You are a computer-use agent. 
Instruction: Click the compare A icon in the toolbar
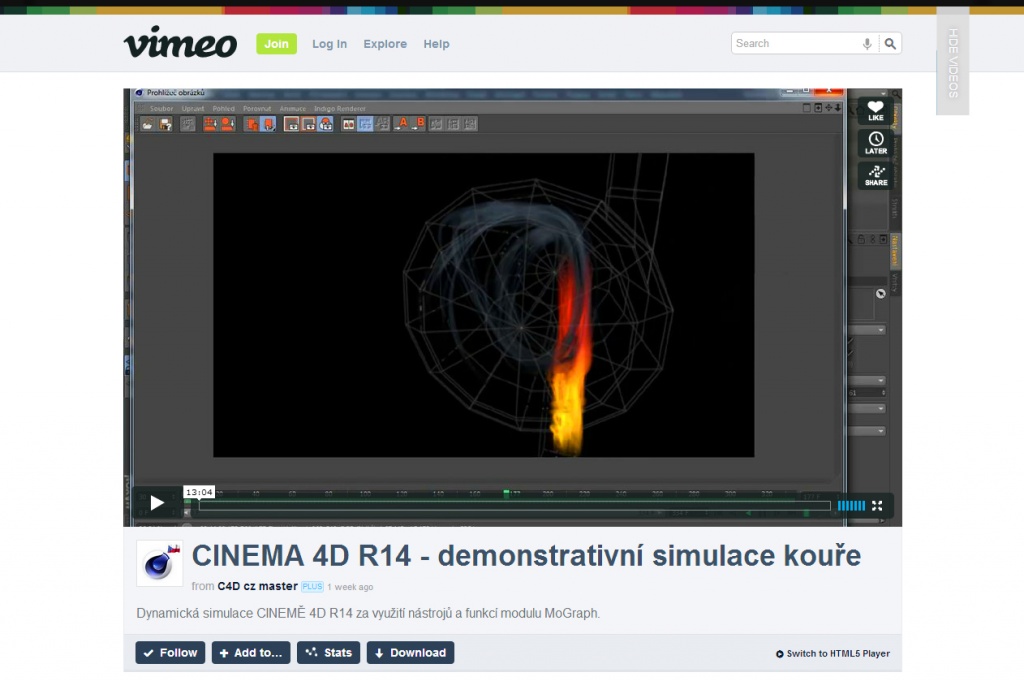click(402, 124)
